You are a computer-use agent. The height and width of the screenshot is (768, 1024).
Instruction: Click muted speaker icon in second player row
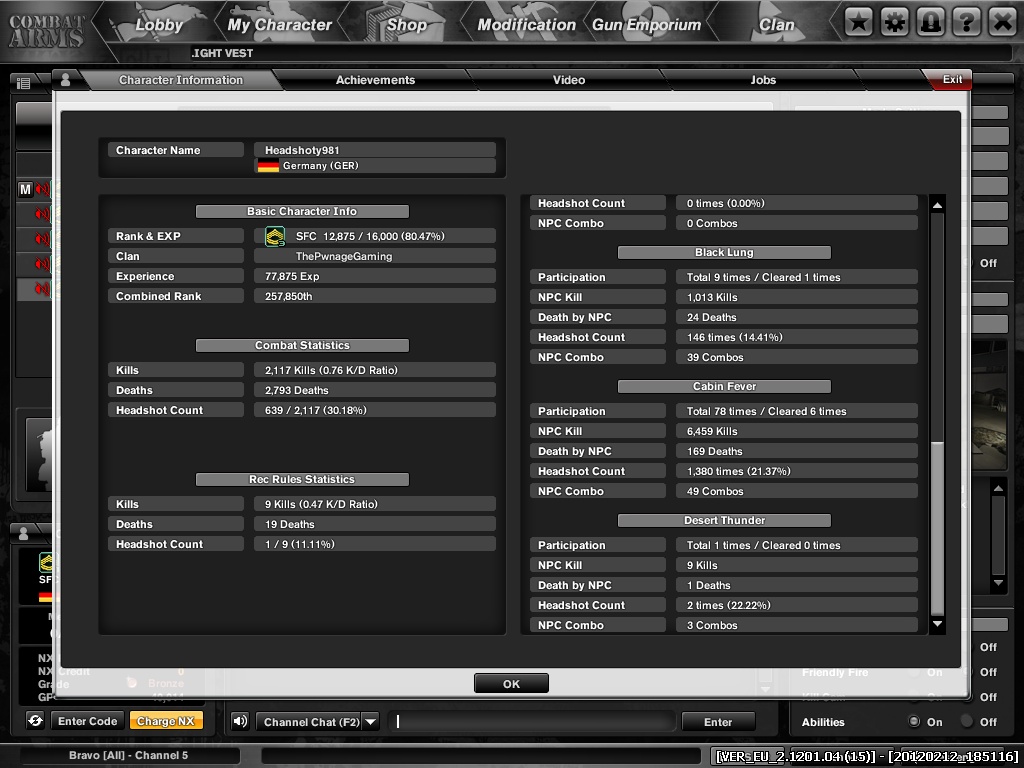point(42,214)
